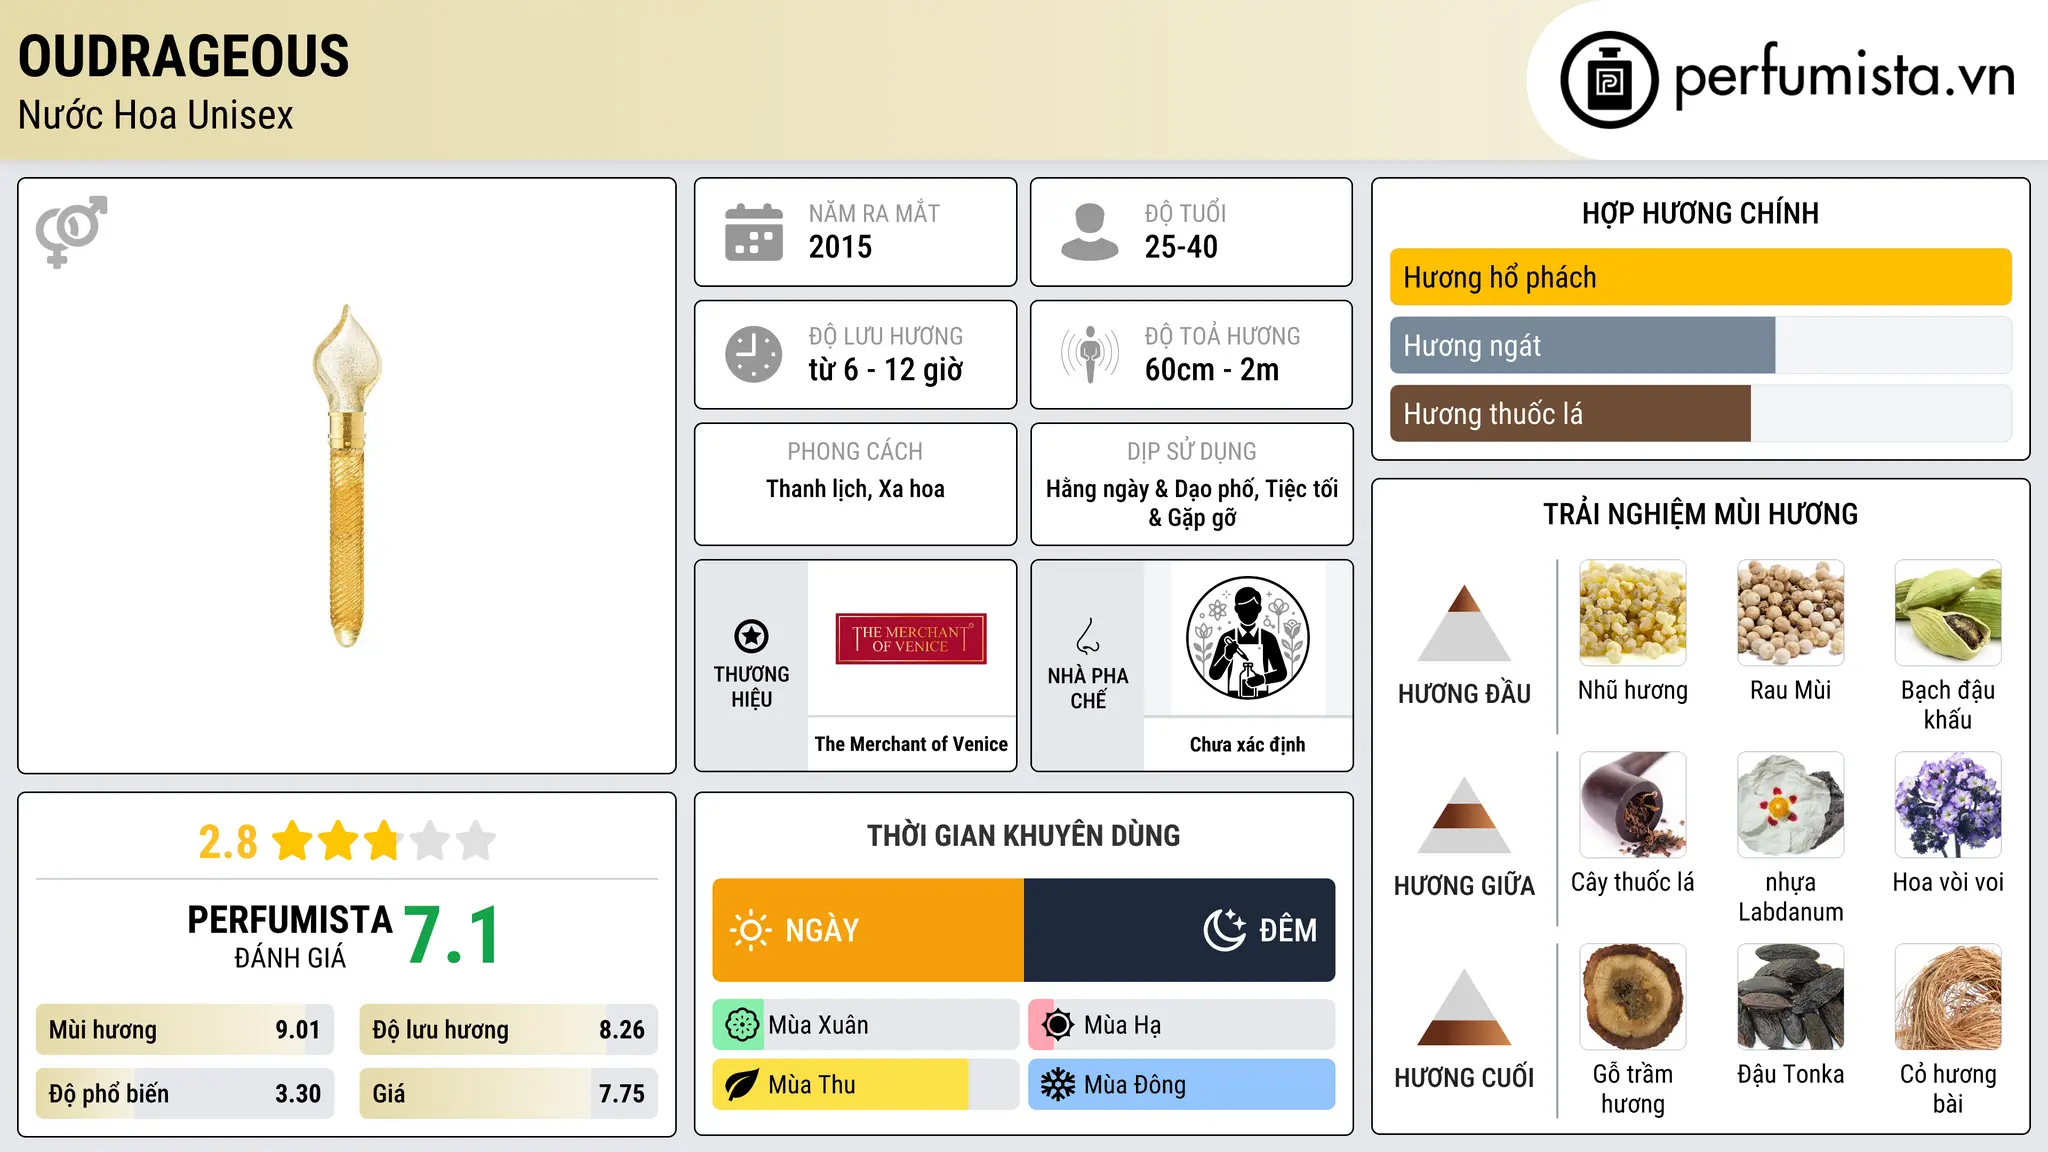Screen dimensions: 2048x1152
Task: Click the sillage icon beside ĐỘ TOẢ HƯƠNG
Action: click(1090, 354)
